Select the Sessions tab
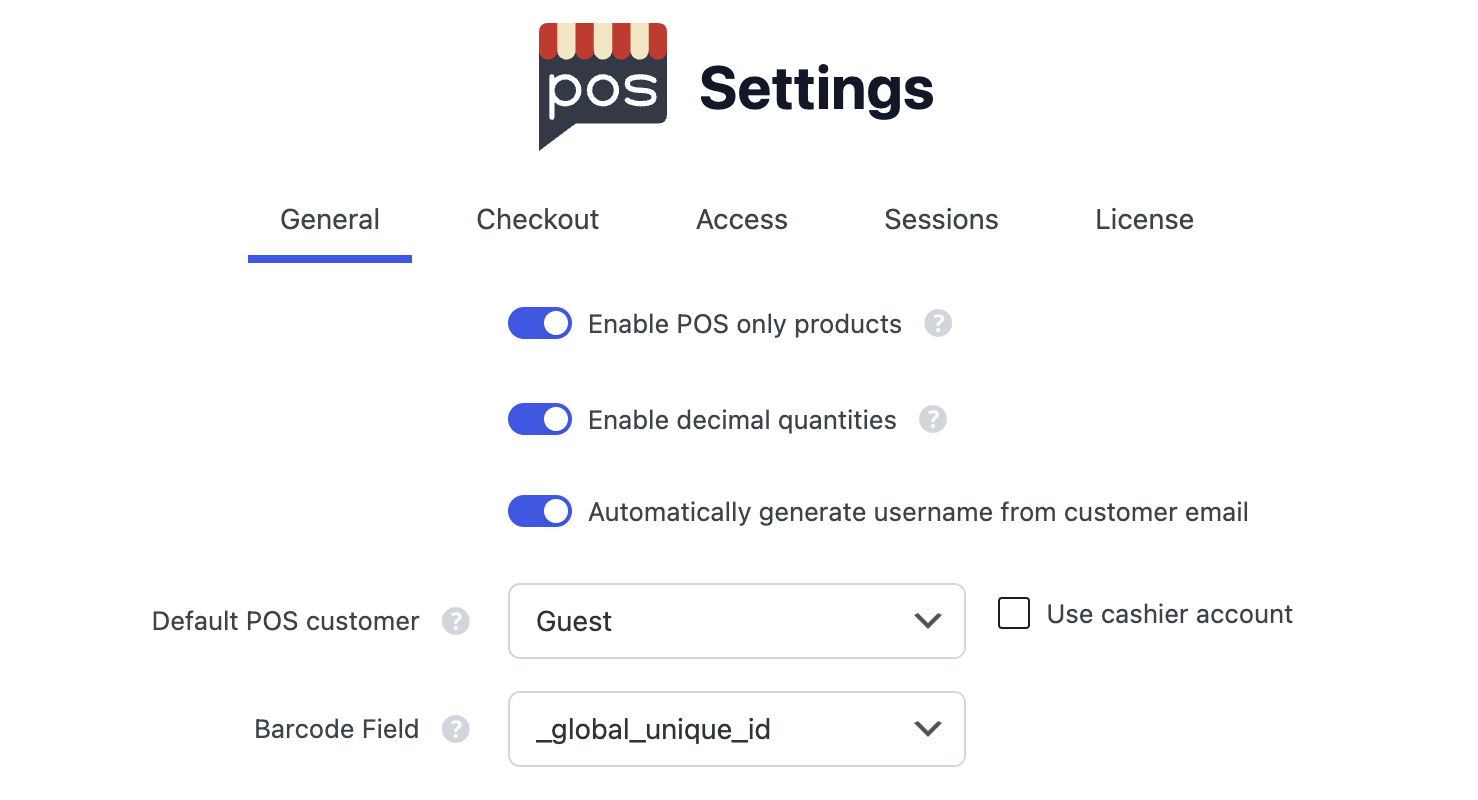This screenshot has height=800, width=1478. tap(941, 219)
